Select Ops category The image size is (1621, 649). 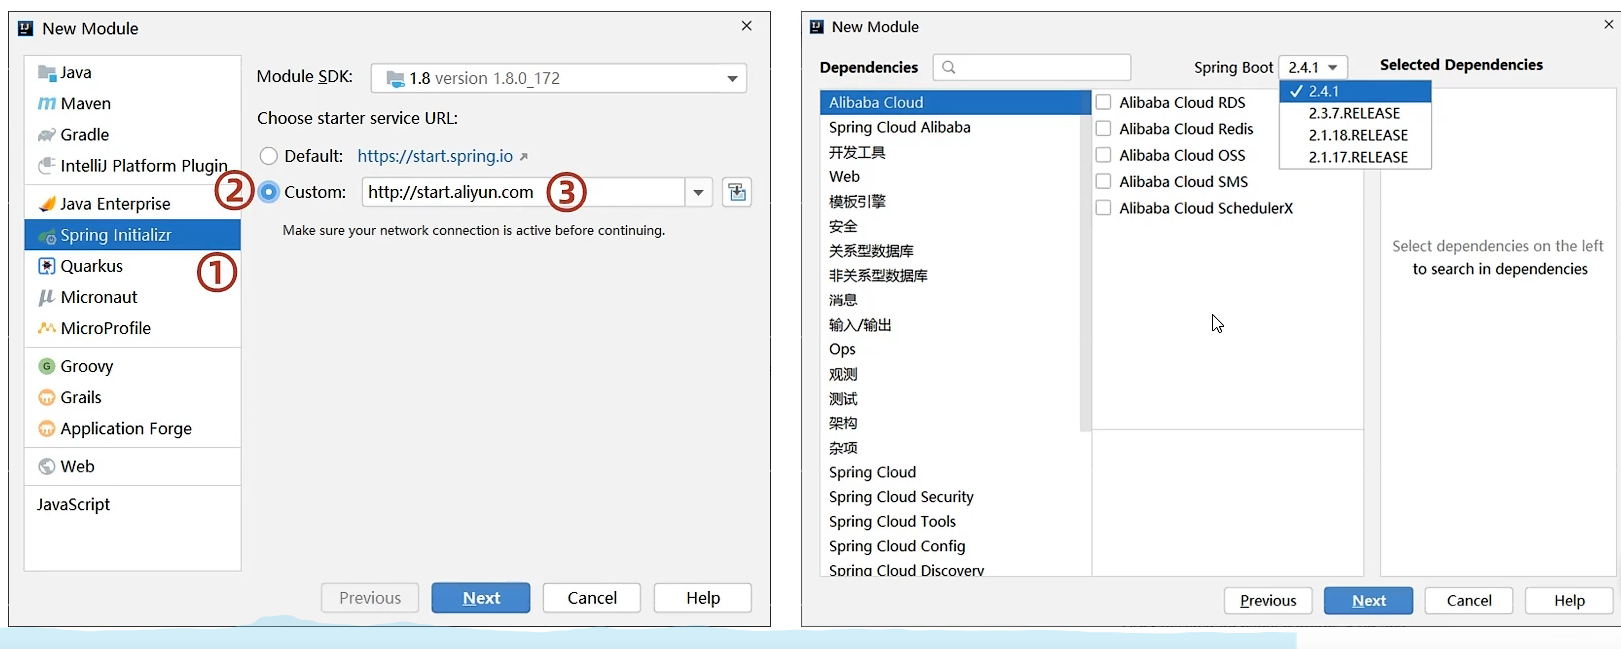[950, 349]
